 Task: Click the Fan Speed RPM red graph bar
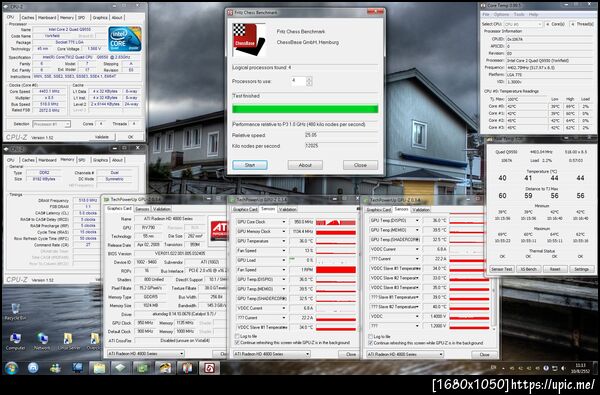(336, 270)
